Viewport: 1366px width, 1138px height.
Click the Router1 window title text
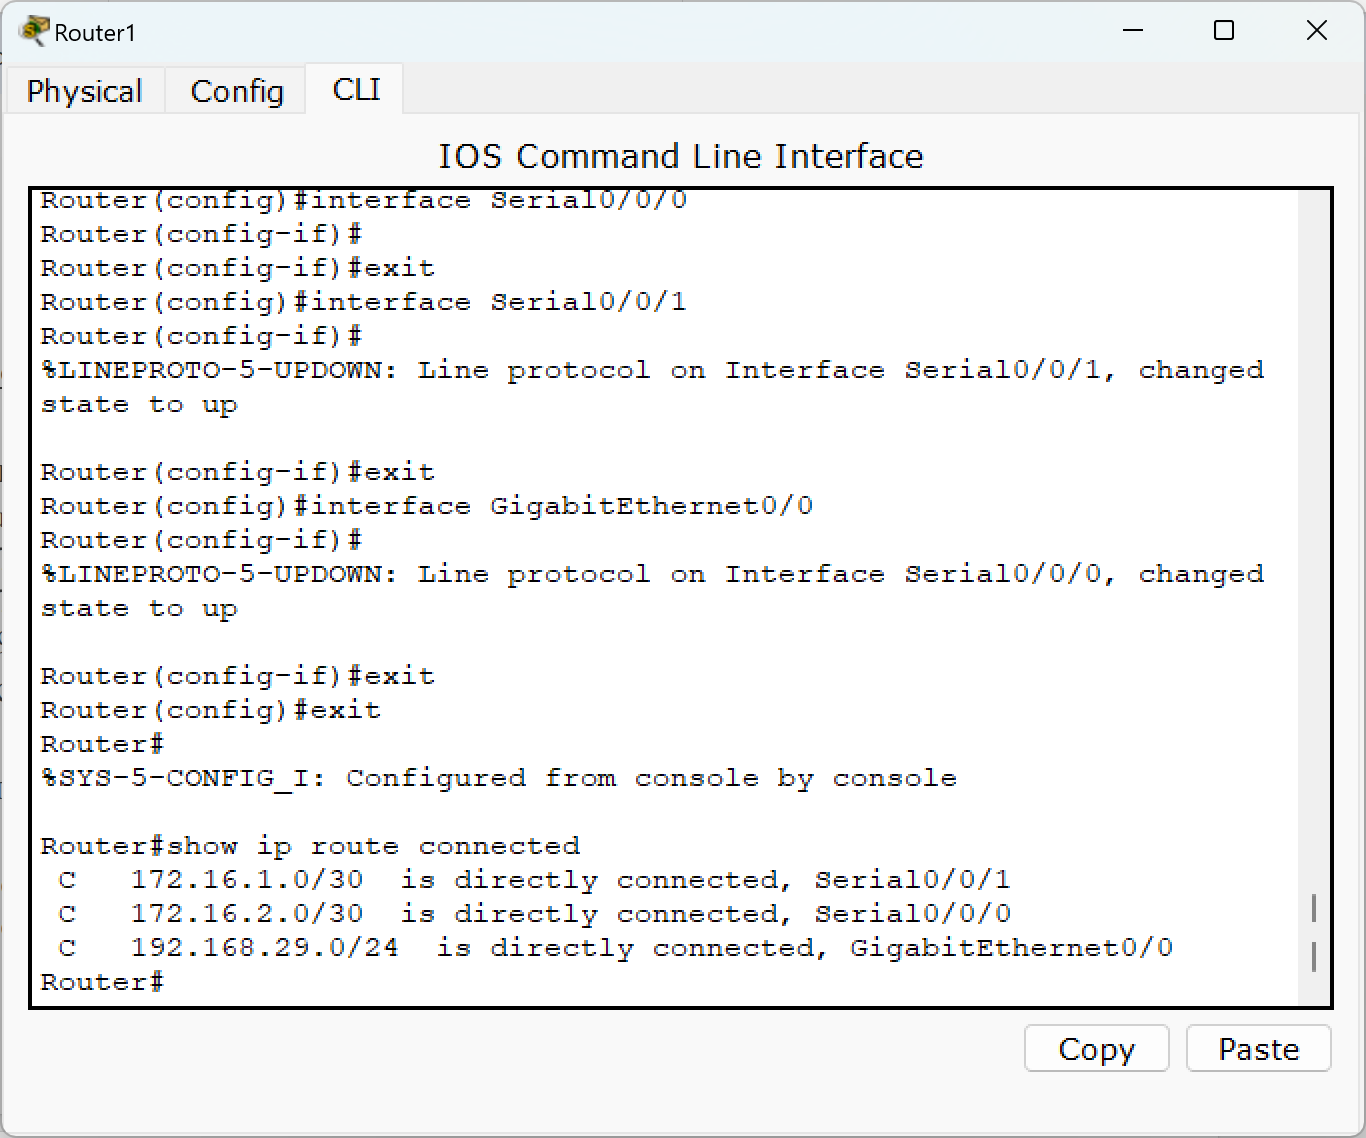pyautogui.click(x=94, y=33)
